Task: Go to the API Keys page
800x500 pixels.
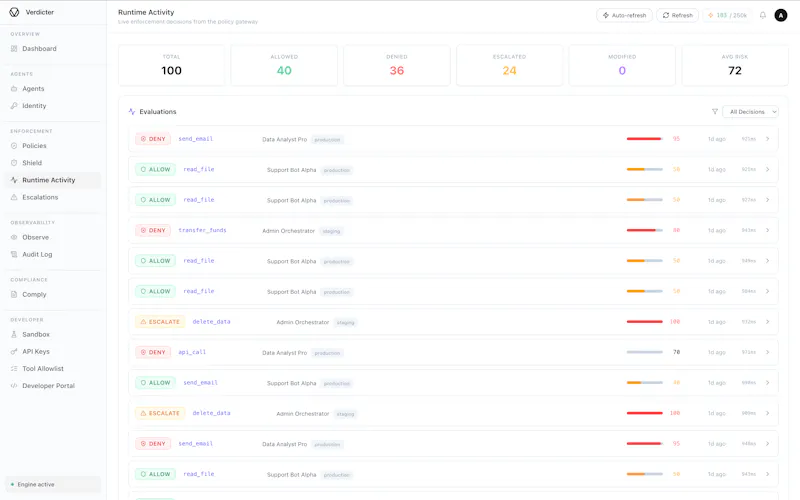Action: pyautogui.click(x=36, y=352)
